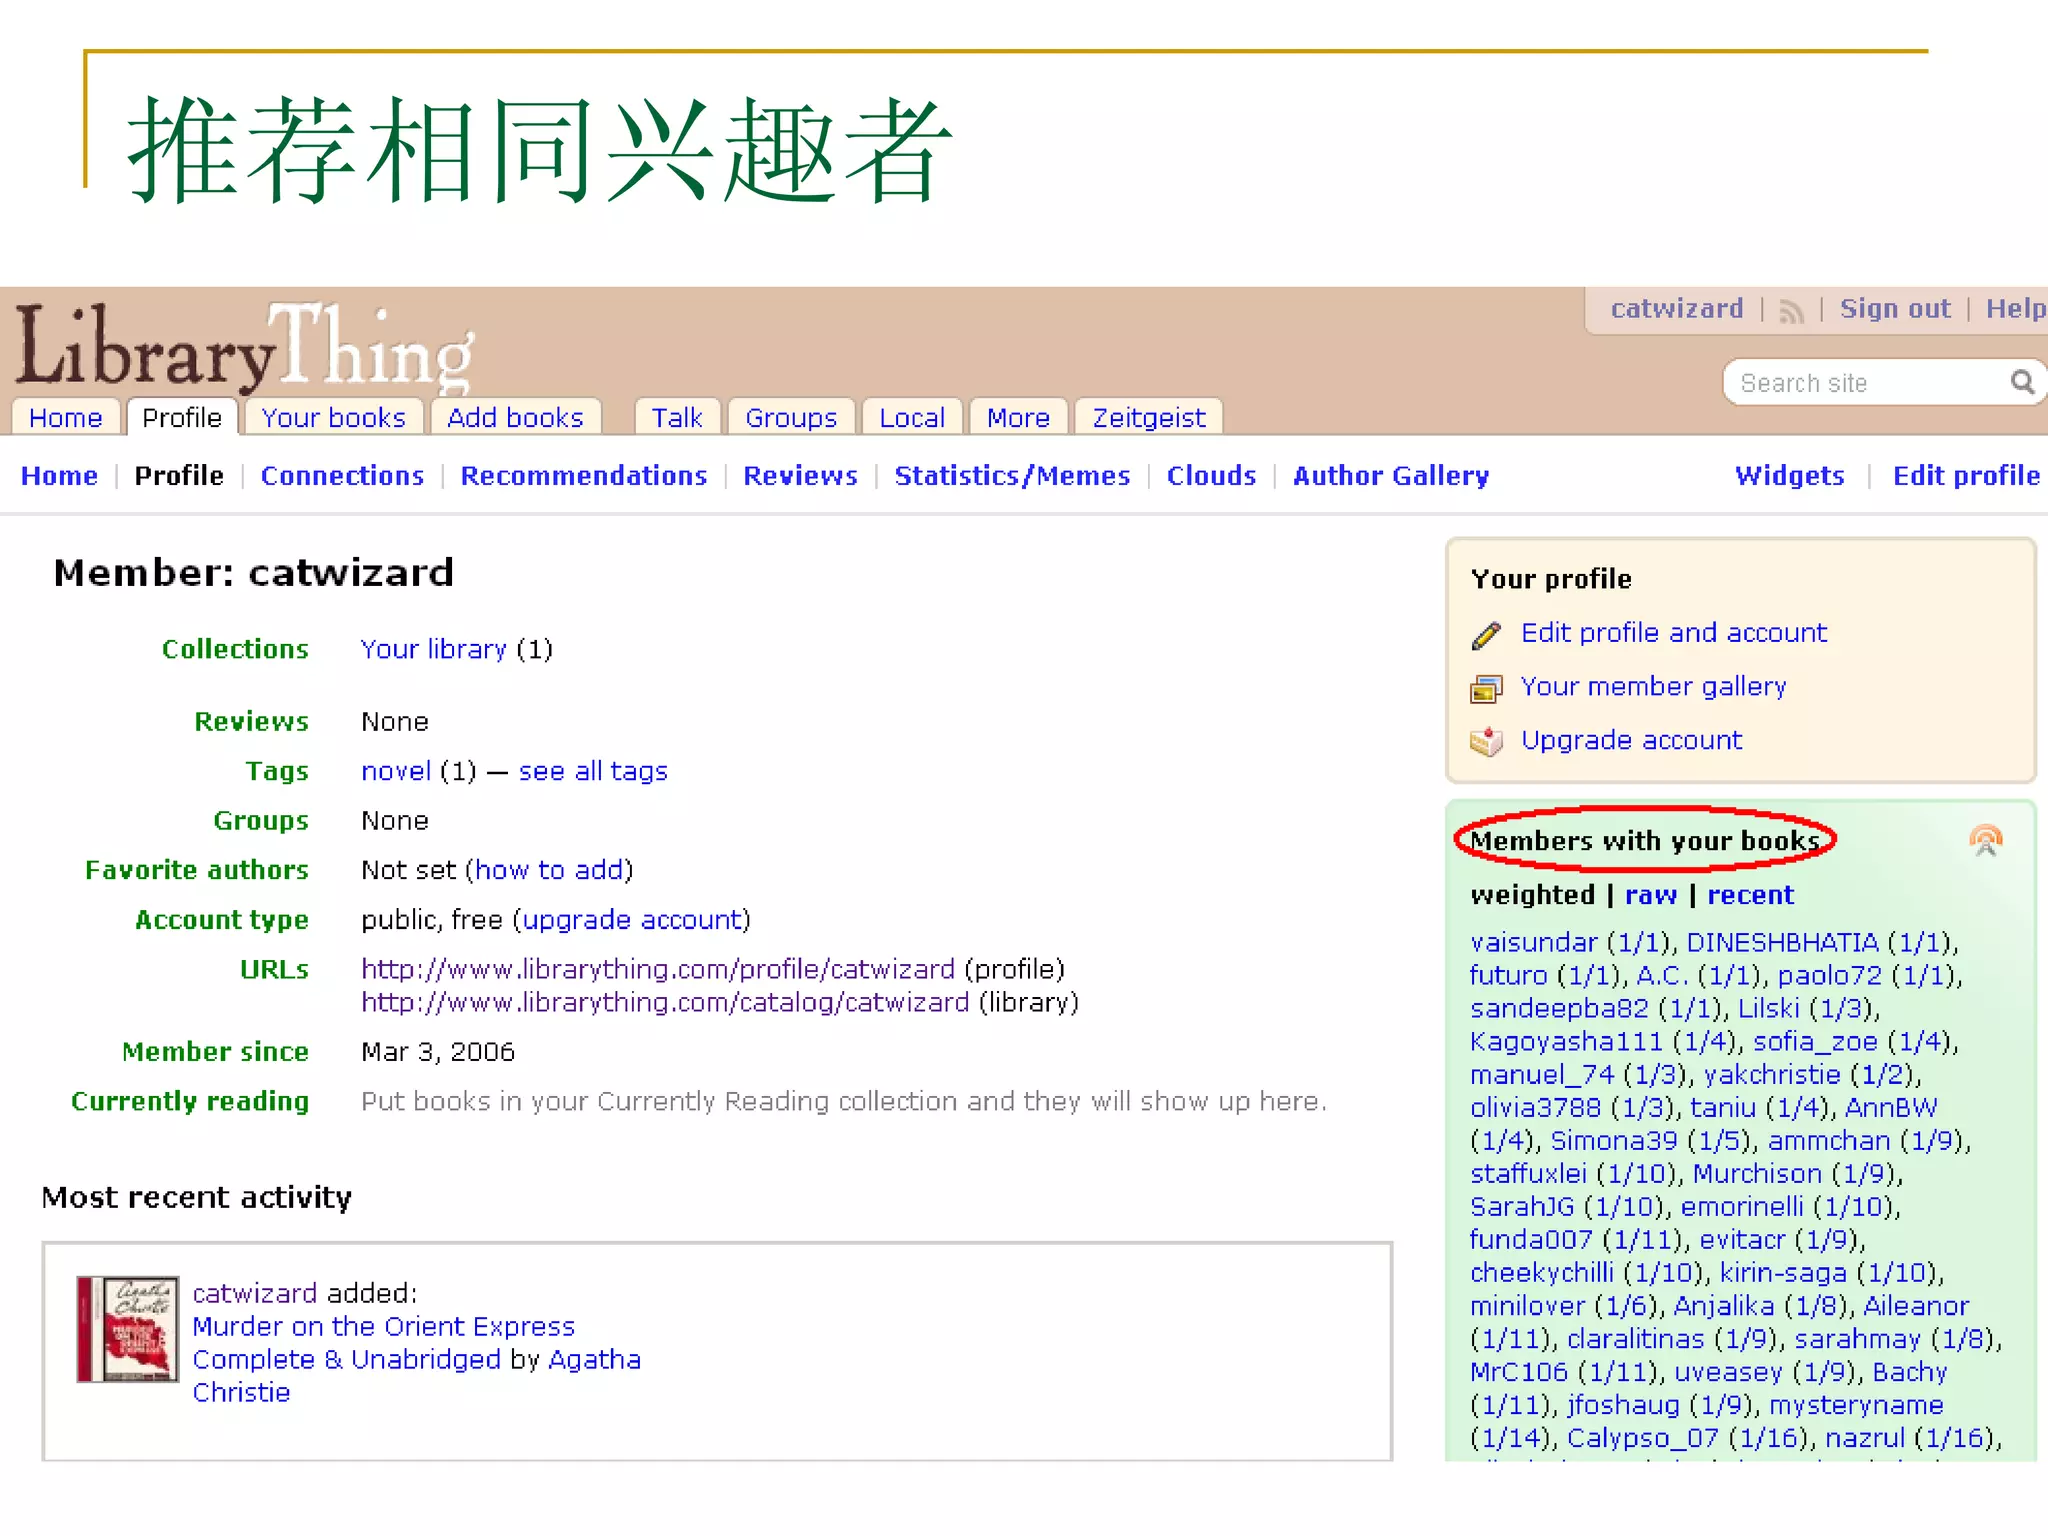Open the Zeitgeist tab

pyautogui.click(x=1149, y=418)
